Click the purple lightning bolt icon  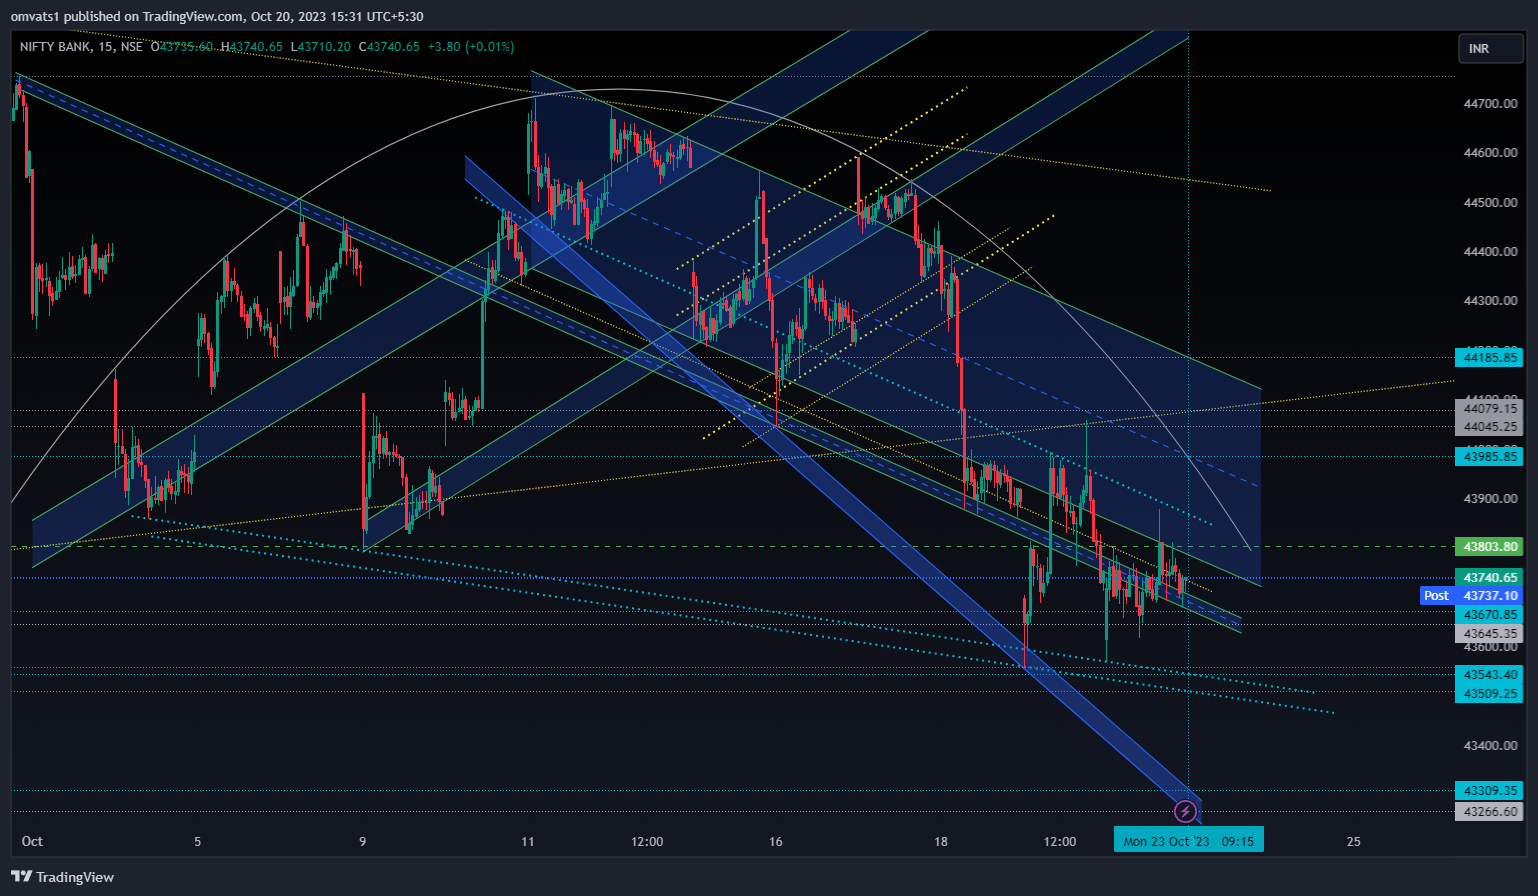pyautogui.click(x=1185, y=811)
